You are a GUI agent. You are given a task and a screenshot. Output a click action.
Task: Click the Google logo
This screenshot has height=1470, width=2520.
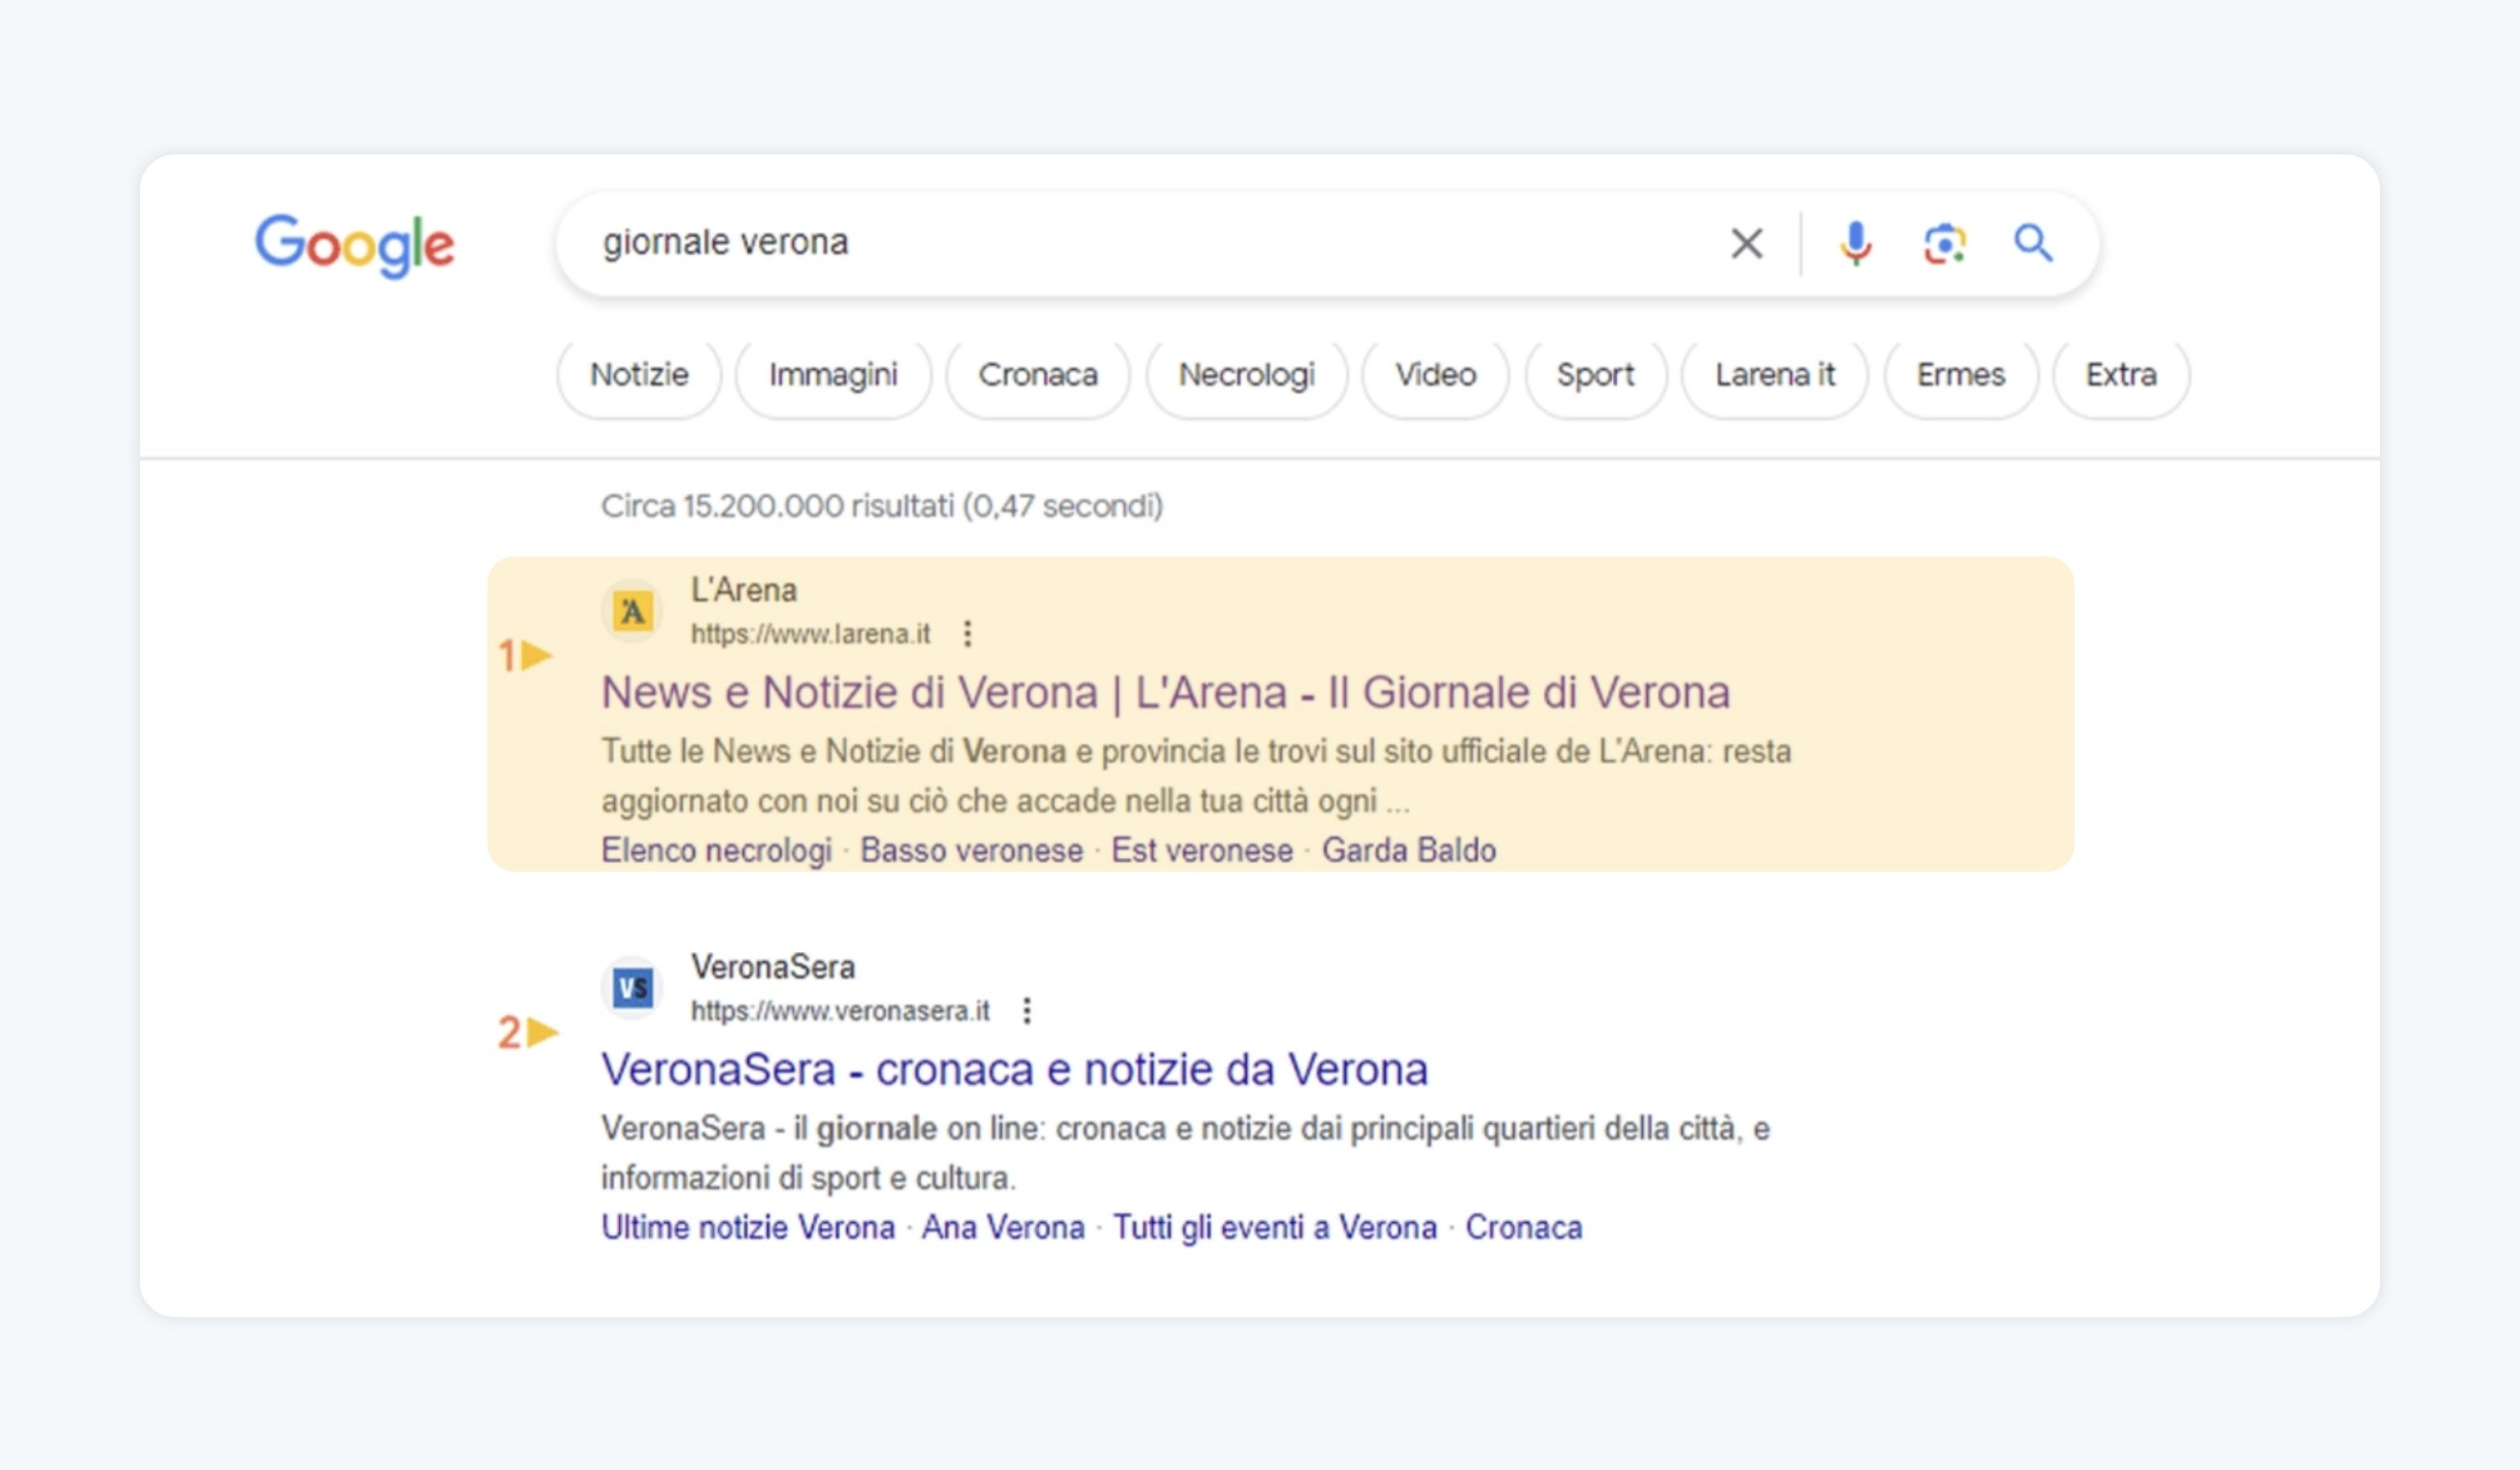click(x=355, y=245)
